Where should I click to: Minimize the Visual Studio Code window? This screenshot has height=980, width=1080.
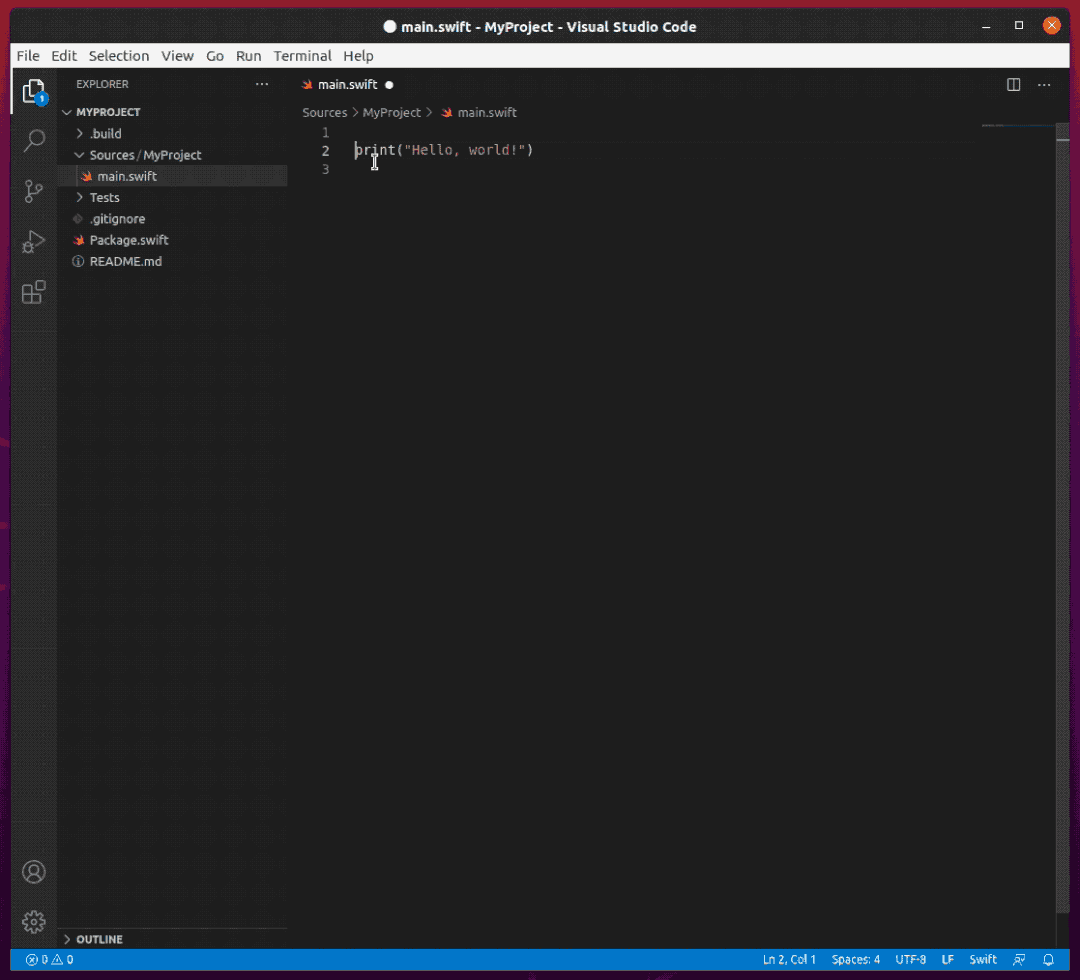coord(986,26)
